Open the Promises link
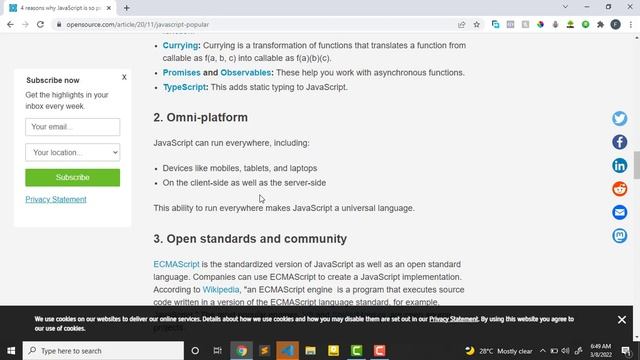640x360 pixels. point(182,73)
